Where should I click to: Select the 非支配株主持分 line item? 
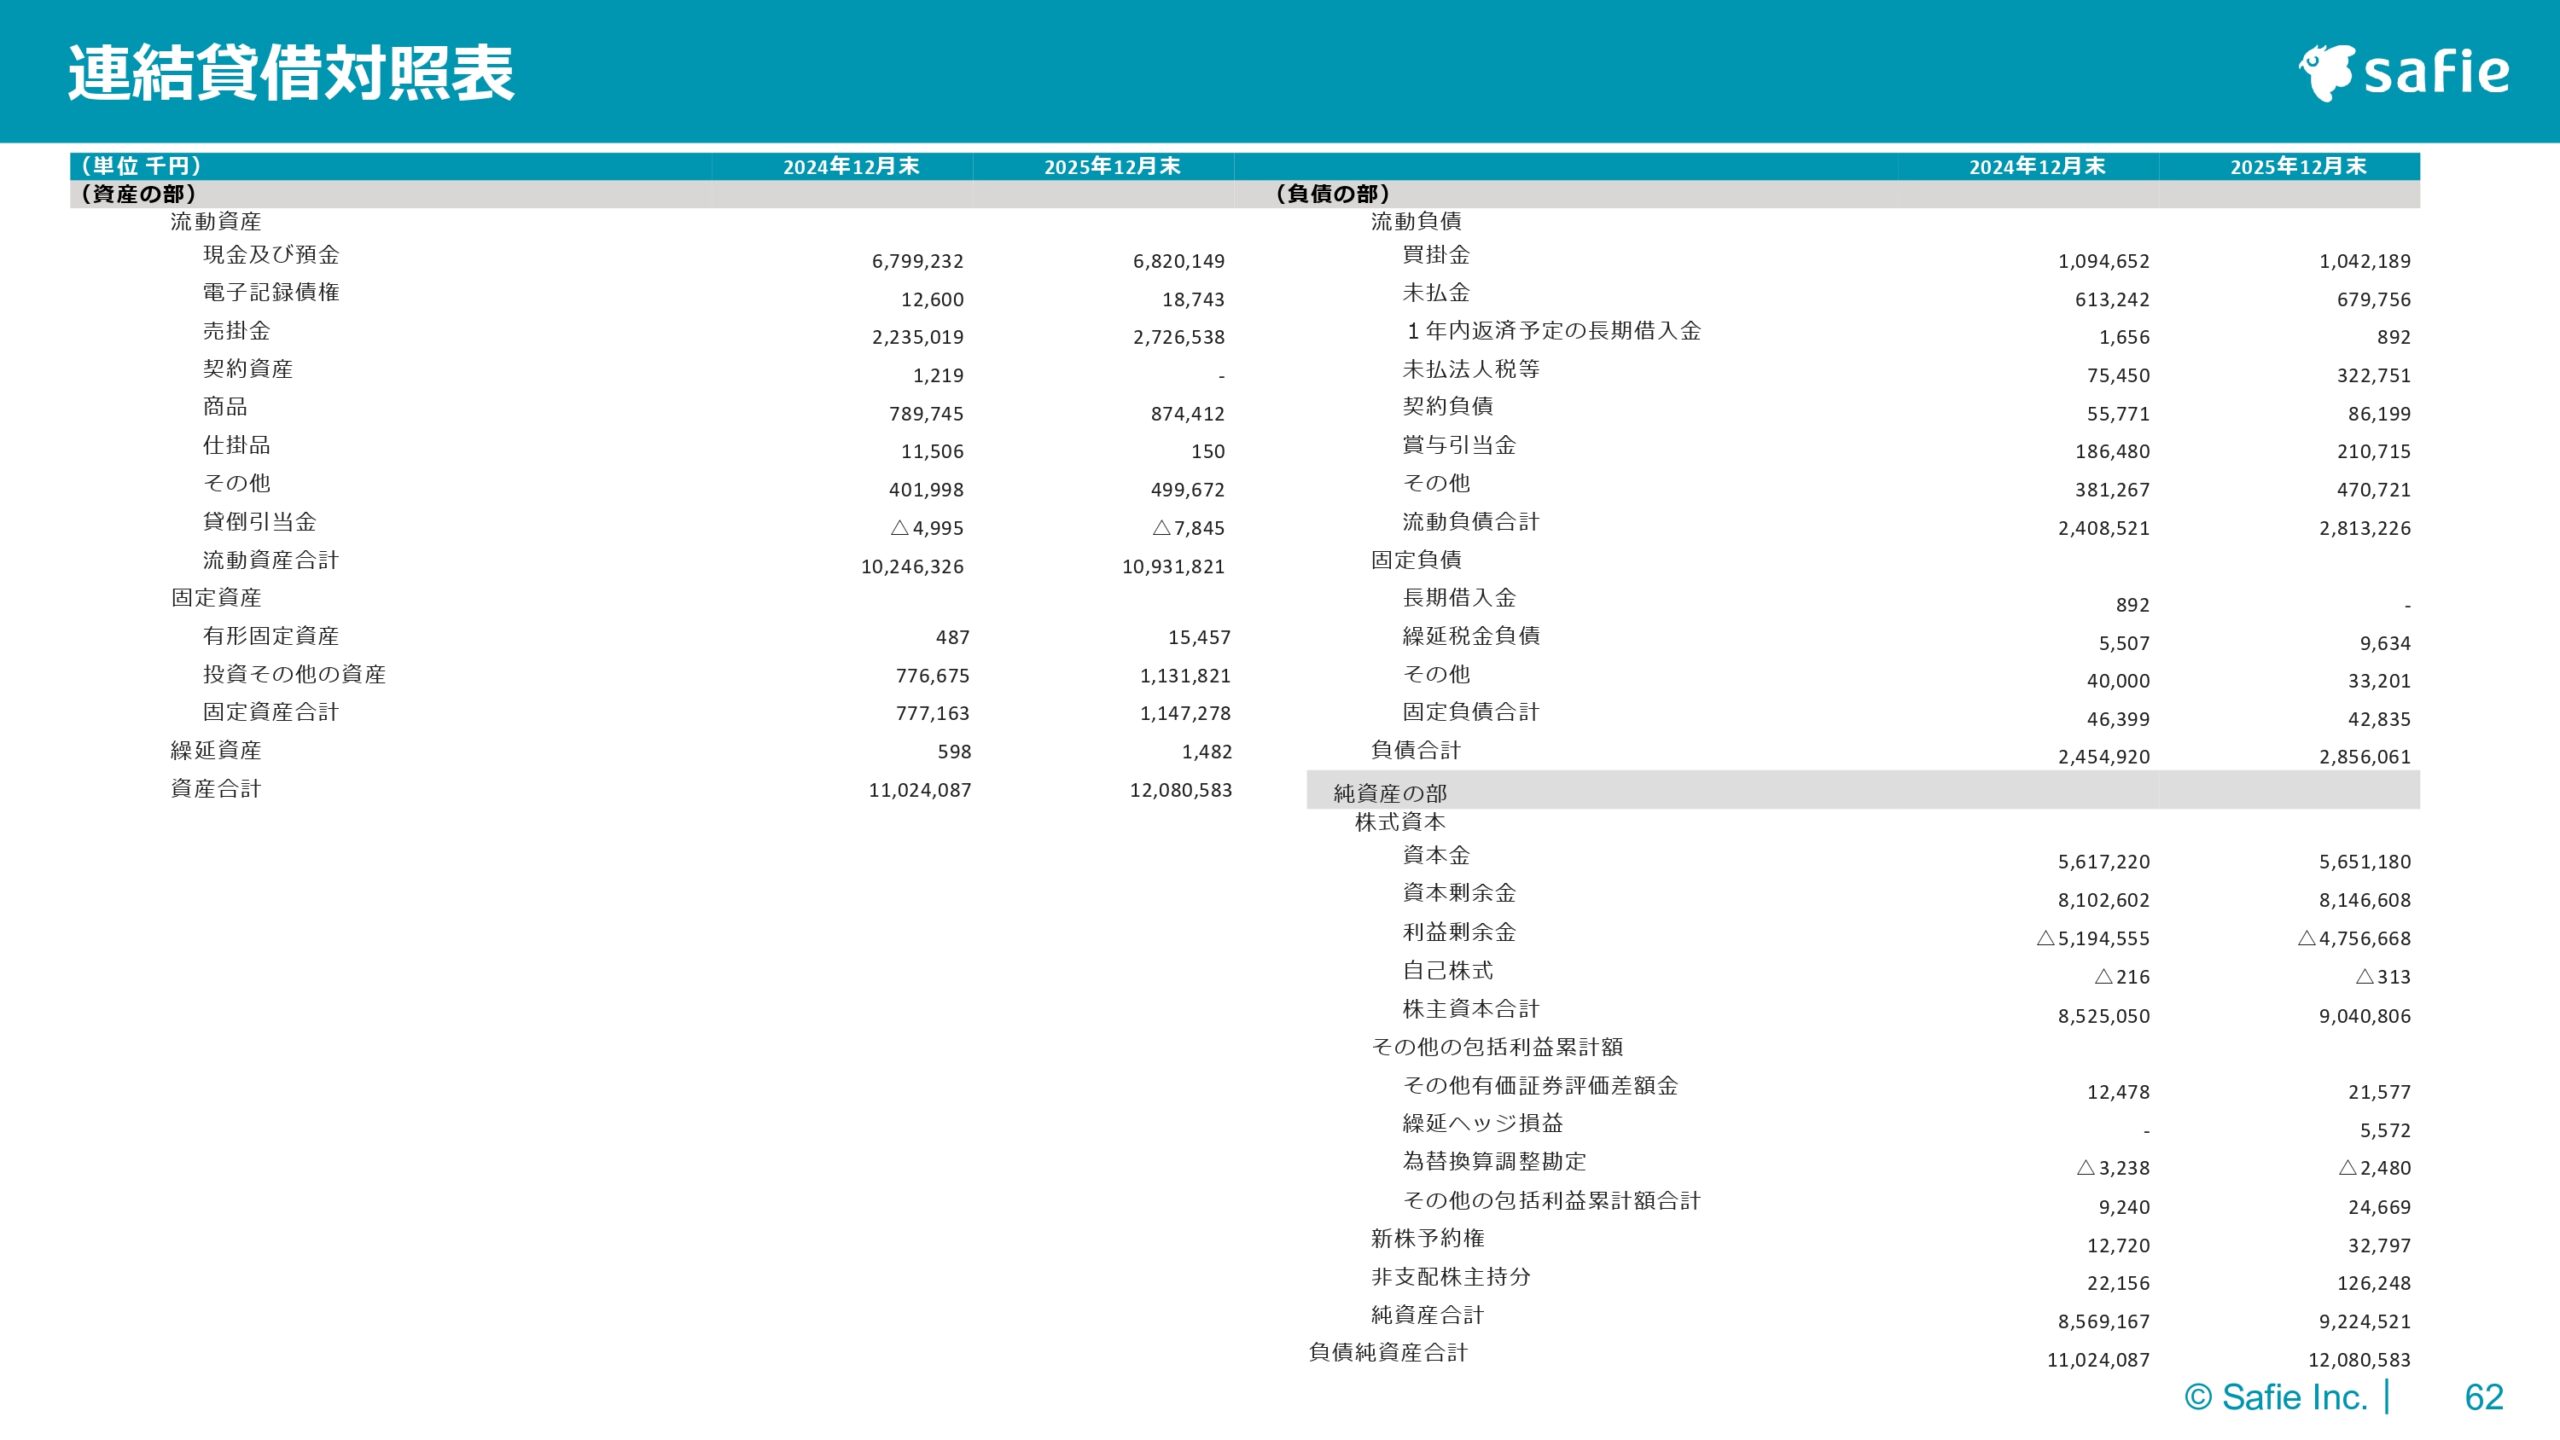(x=1452, y=1277)
